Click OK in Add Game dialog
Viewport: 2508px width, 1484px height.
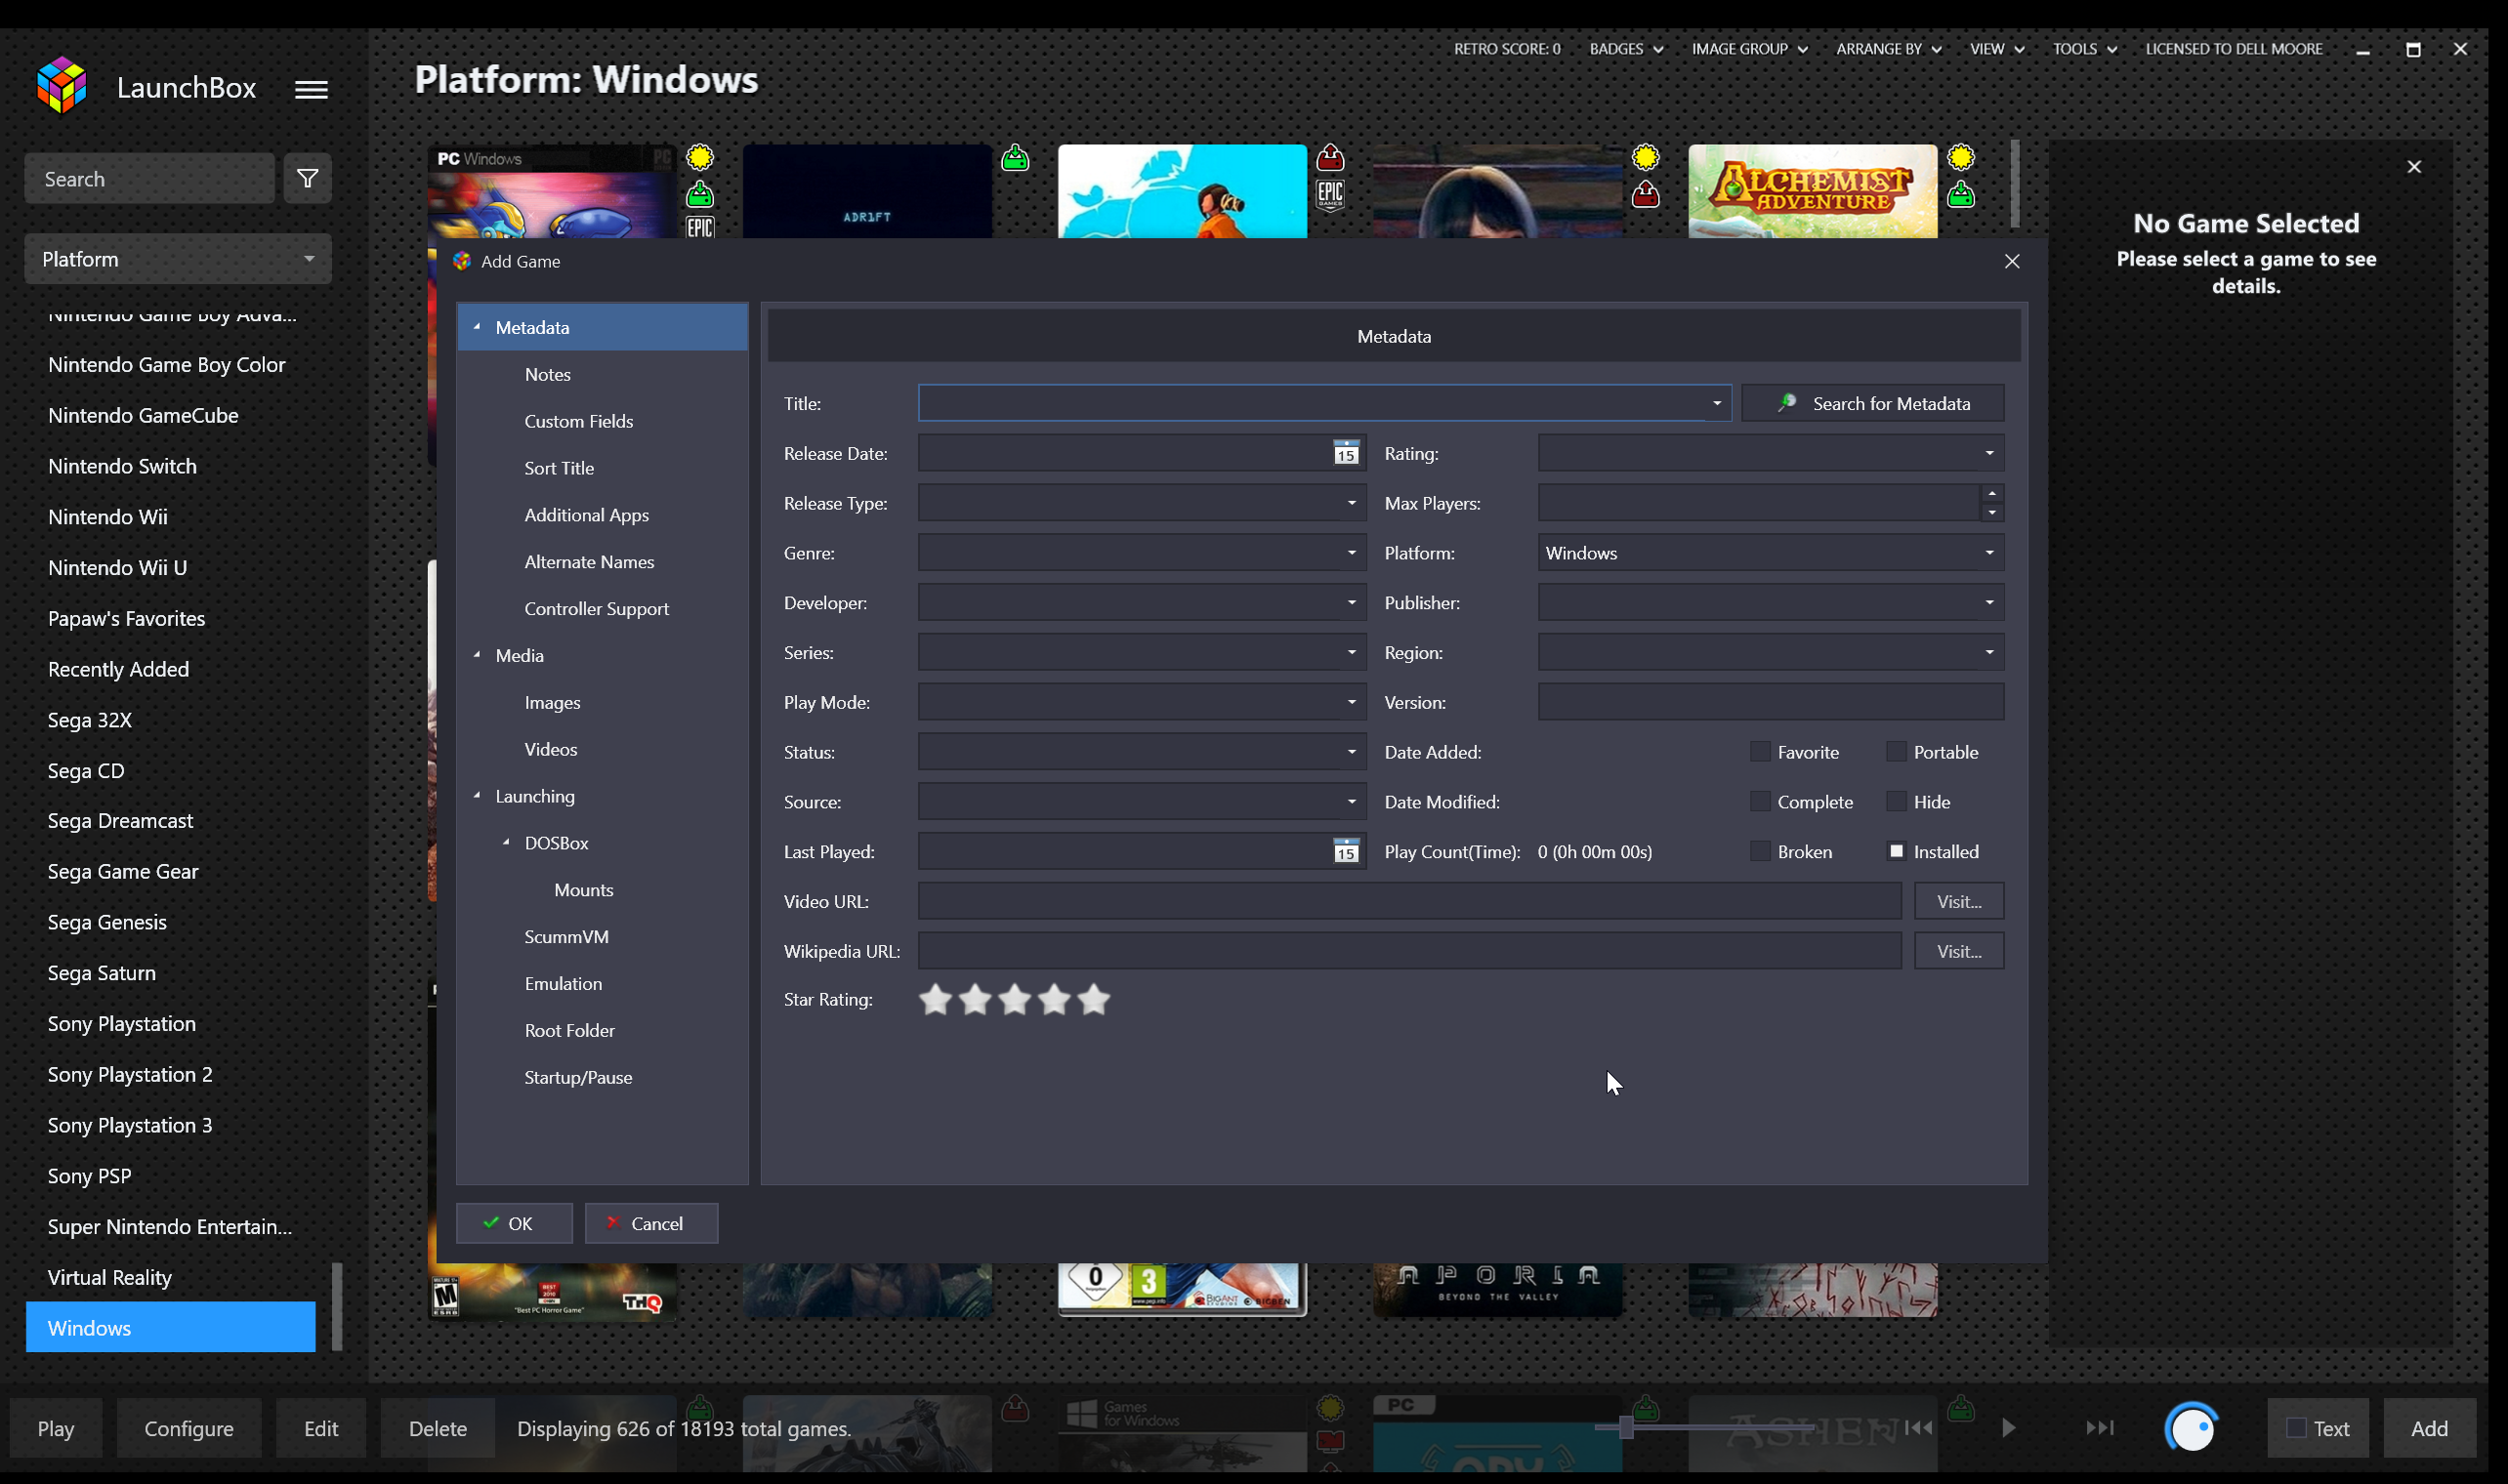(514, 1223)
